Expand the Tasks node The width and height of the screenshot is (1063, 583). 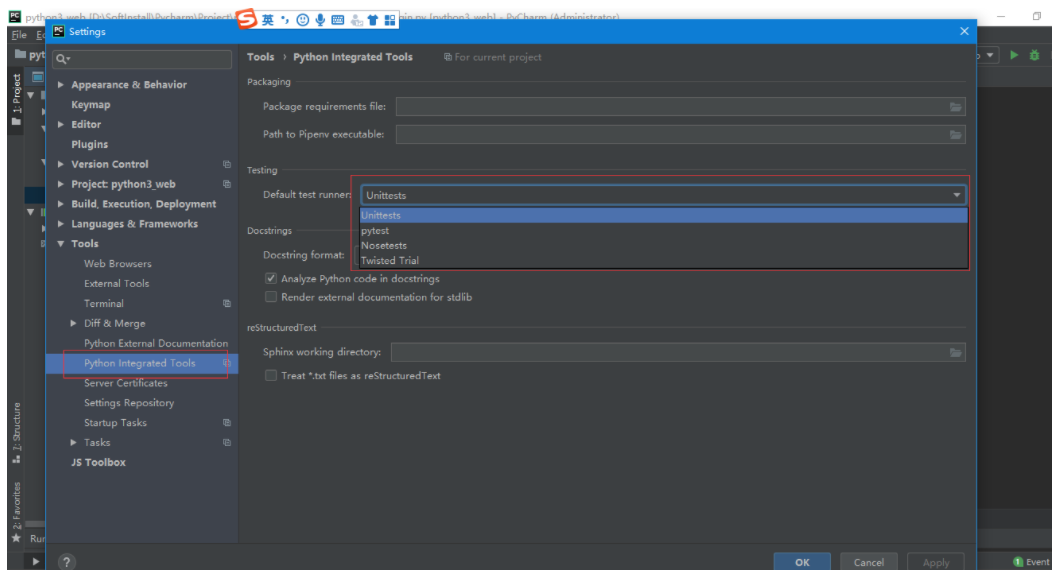(x=73, y=443)
